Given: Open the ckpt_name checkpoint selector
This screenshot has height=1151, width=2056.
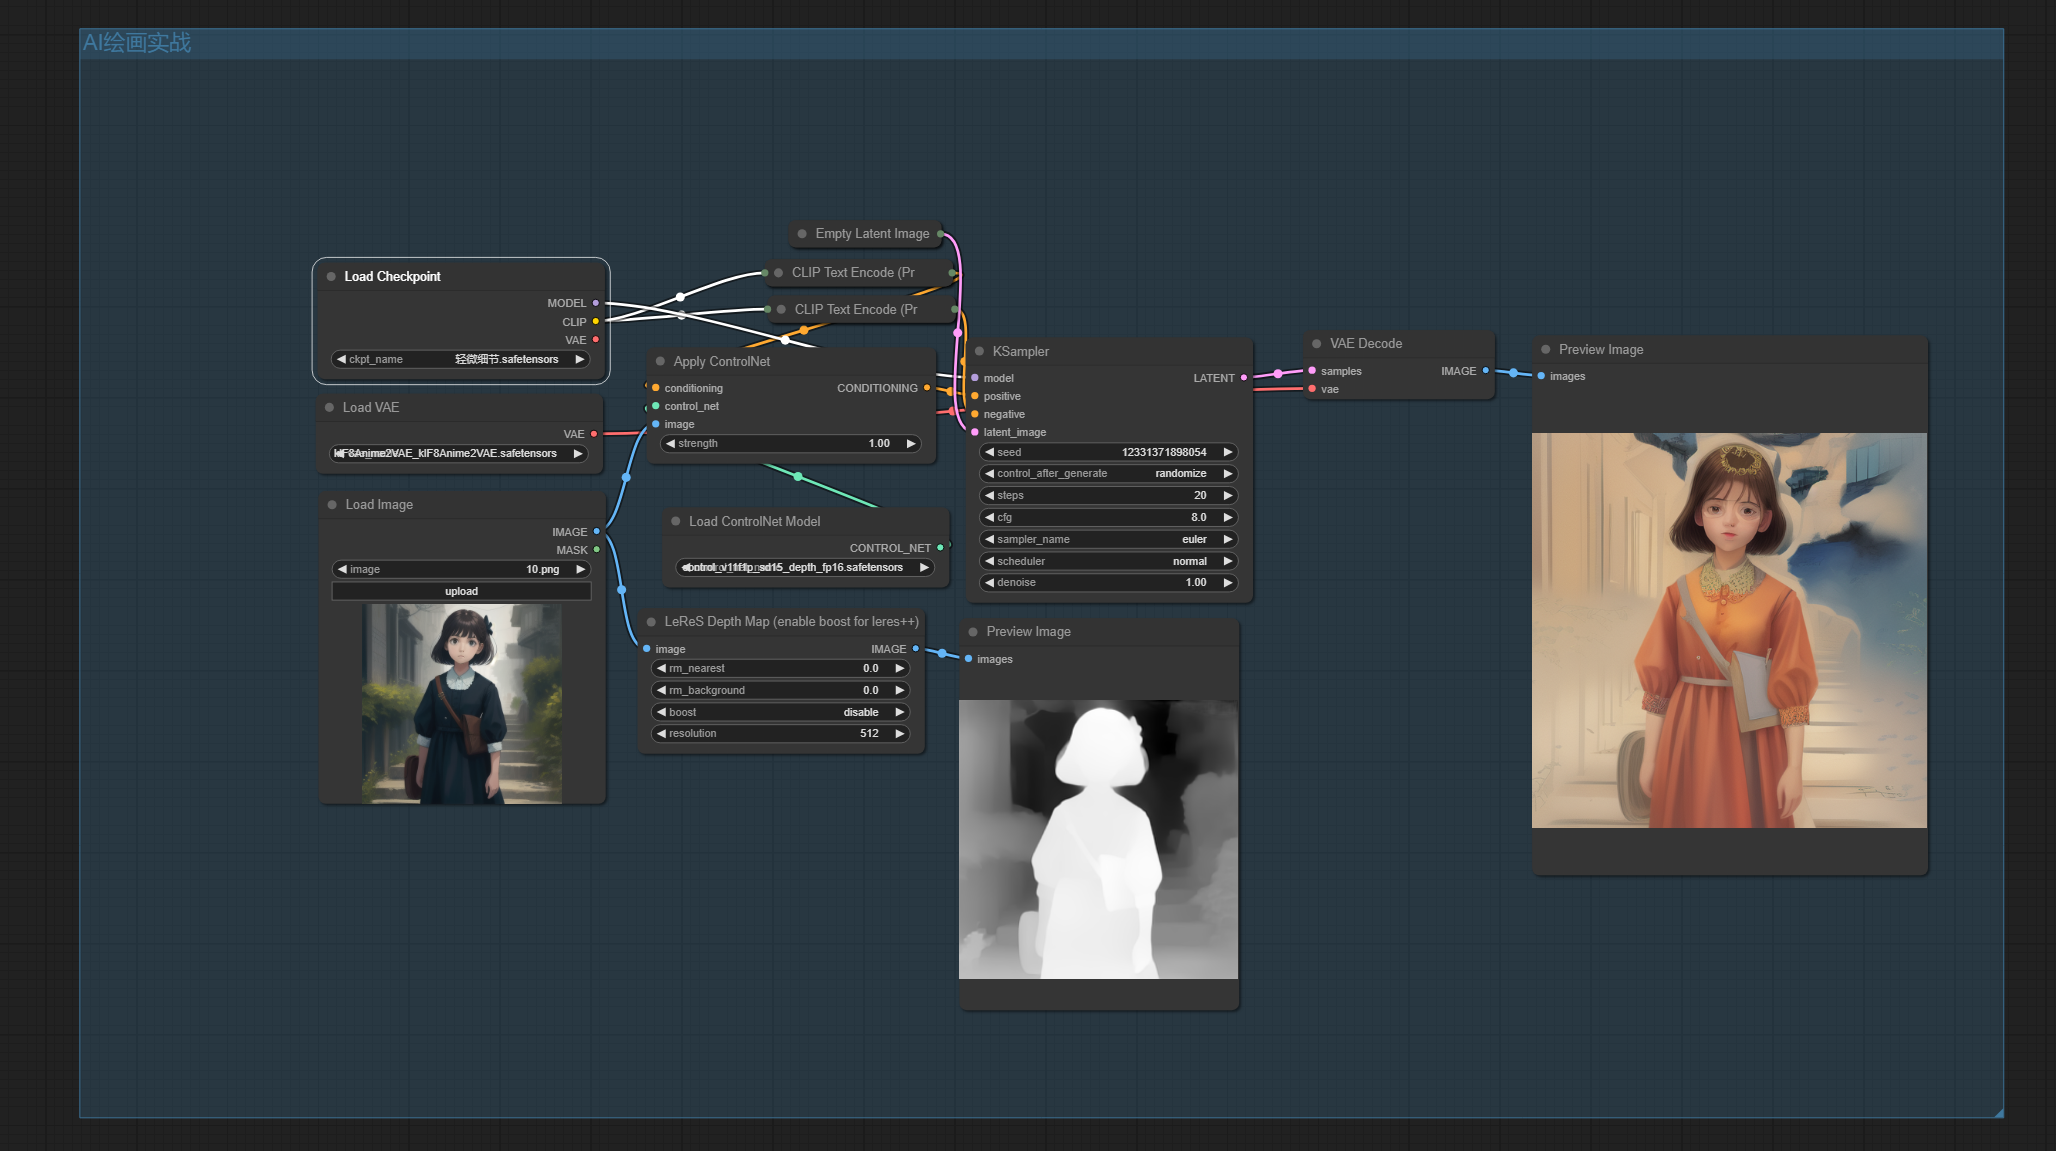Looking at the screenshot, I should point(461,359).
